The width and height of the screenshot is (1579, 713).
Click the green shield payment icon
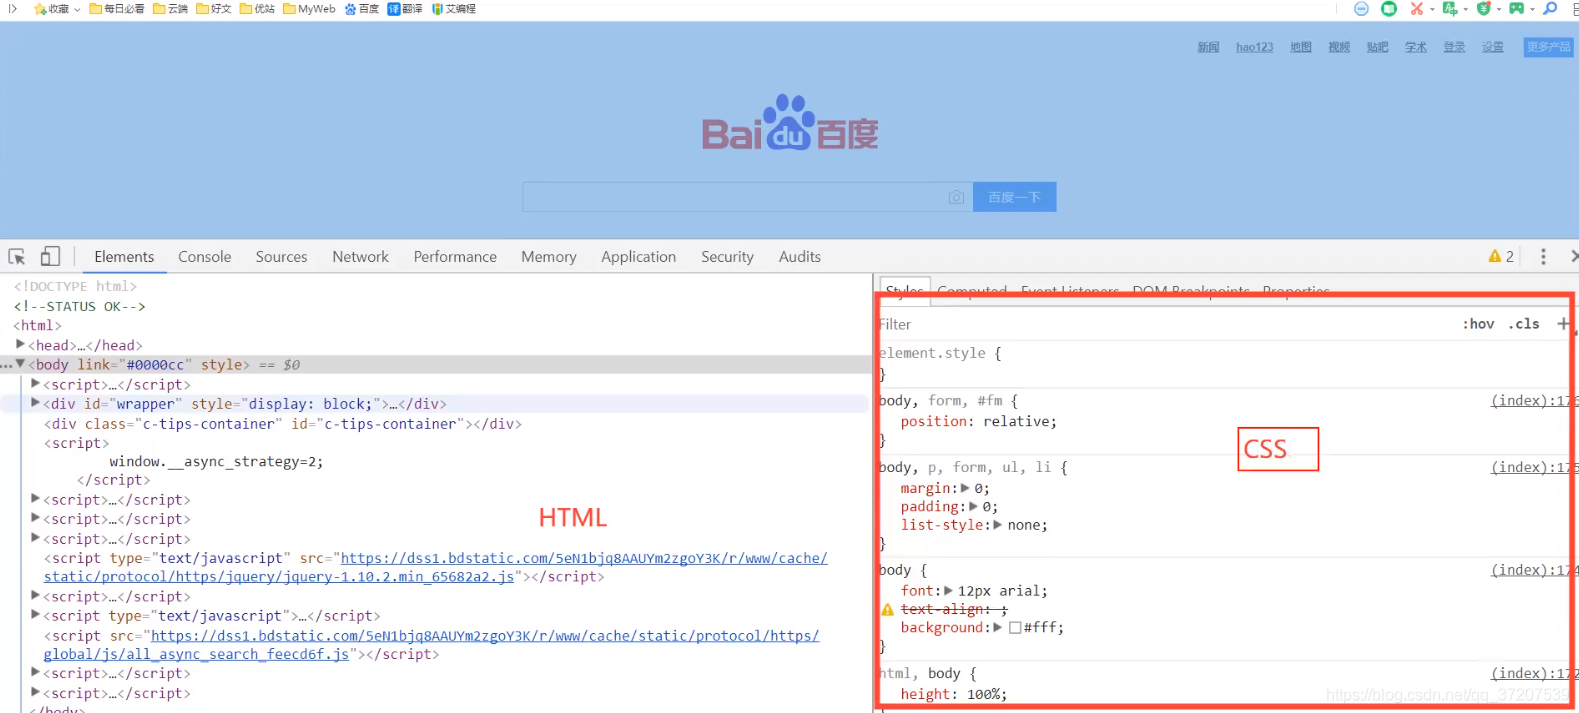pyautogui.click(x=1484, y=8)
